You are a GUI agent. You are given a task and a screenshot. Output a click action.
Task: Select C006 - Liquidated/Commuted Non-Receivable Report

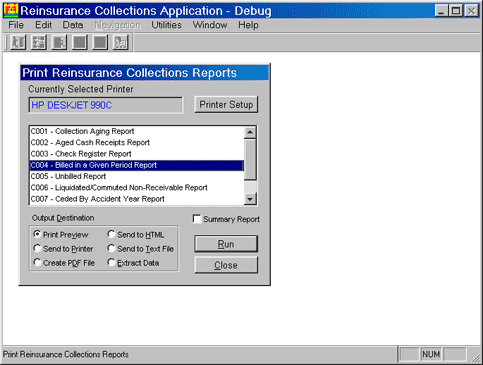pos(137,188)
